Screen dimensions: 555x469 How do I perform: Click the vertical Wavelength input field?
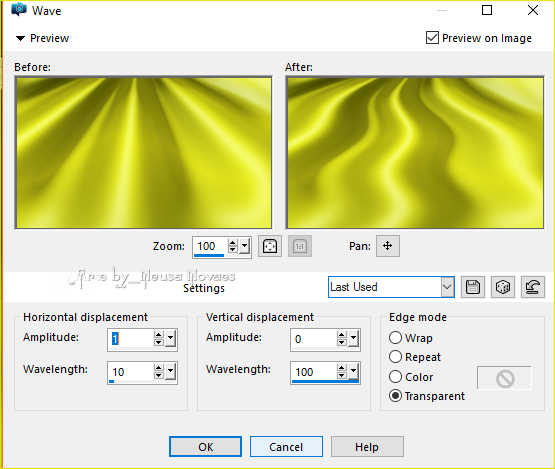pos(313,372)
